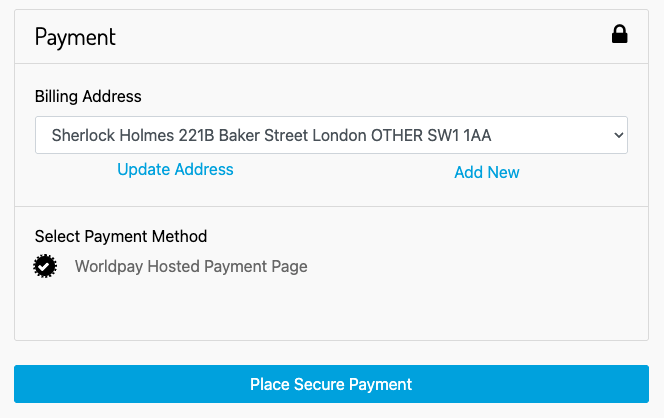Click the secure lock symbol top right
The width and height of the screenshot is (664, 418).
(620, 36)
